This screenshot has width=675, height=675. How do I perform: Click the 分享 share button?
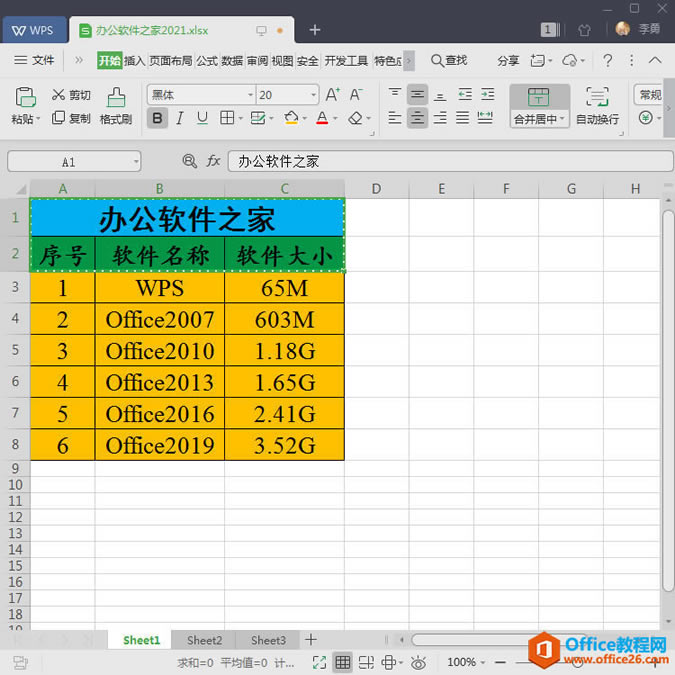pos(508,61)
